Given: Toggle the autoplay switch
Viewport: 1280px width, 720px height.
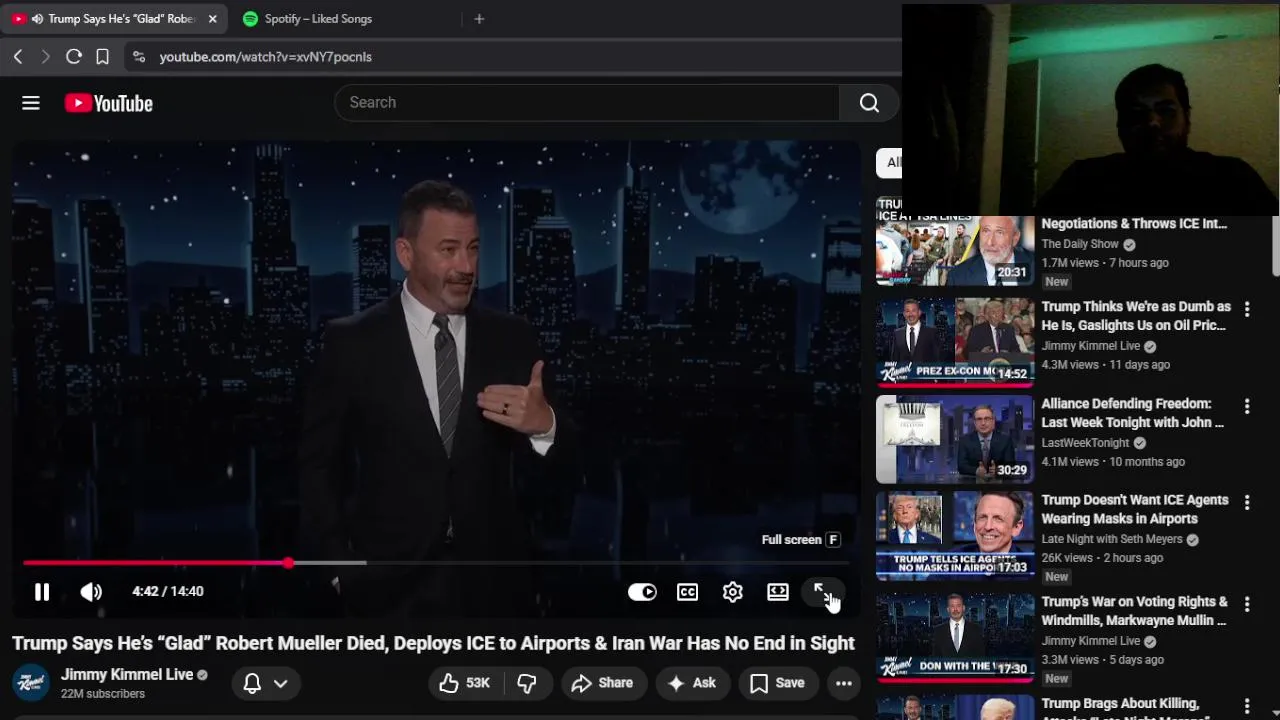Looking at the screenshot, I should 642,592.
